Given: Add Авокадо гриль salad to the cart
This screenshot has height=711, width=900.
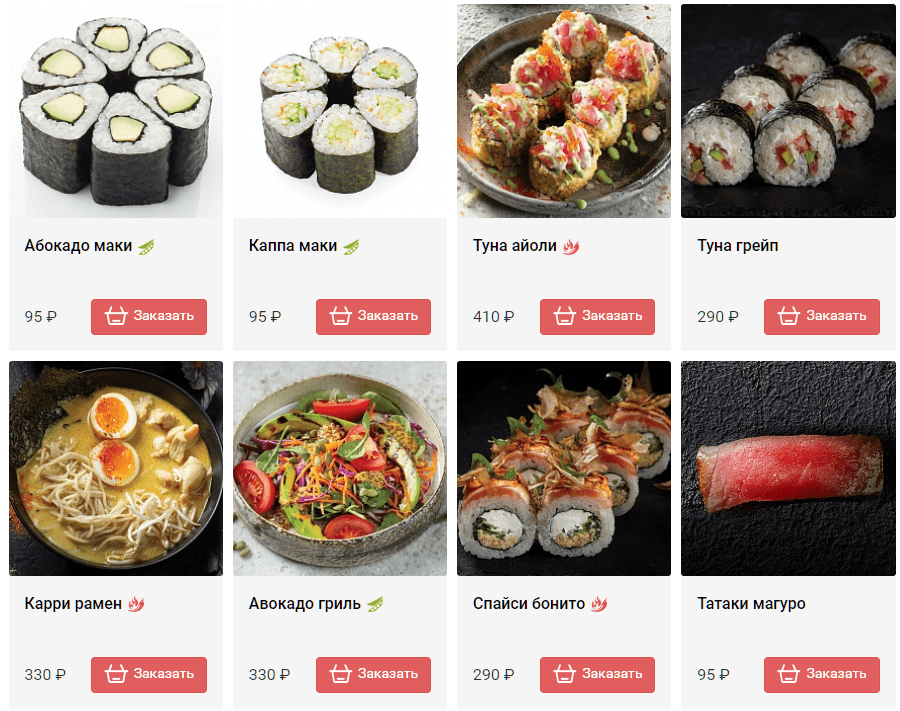Looking at the screenshot, I should (x=374, y=675).
